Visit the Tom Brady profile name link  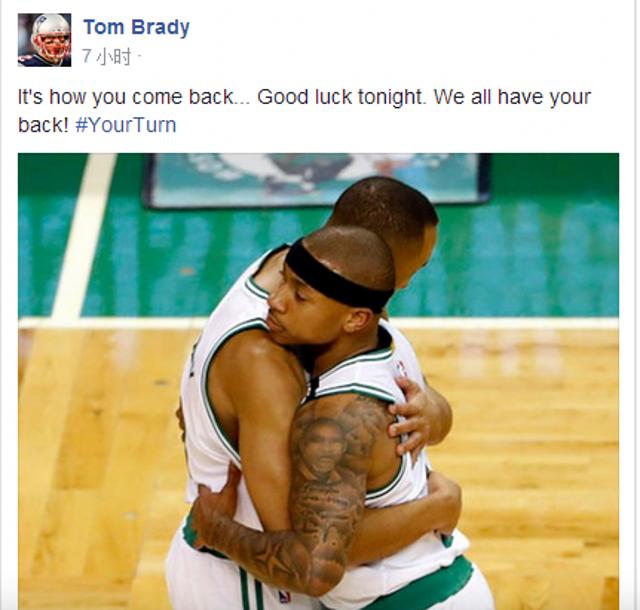[x=136, y=27]
